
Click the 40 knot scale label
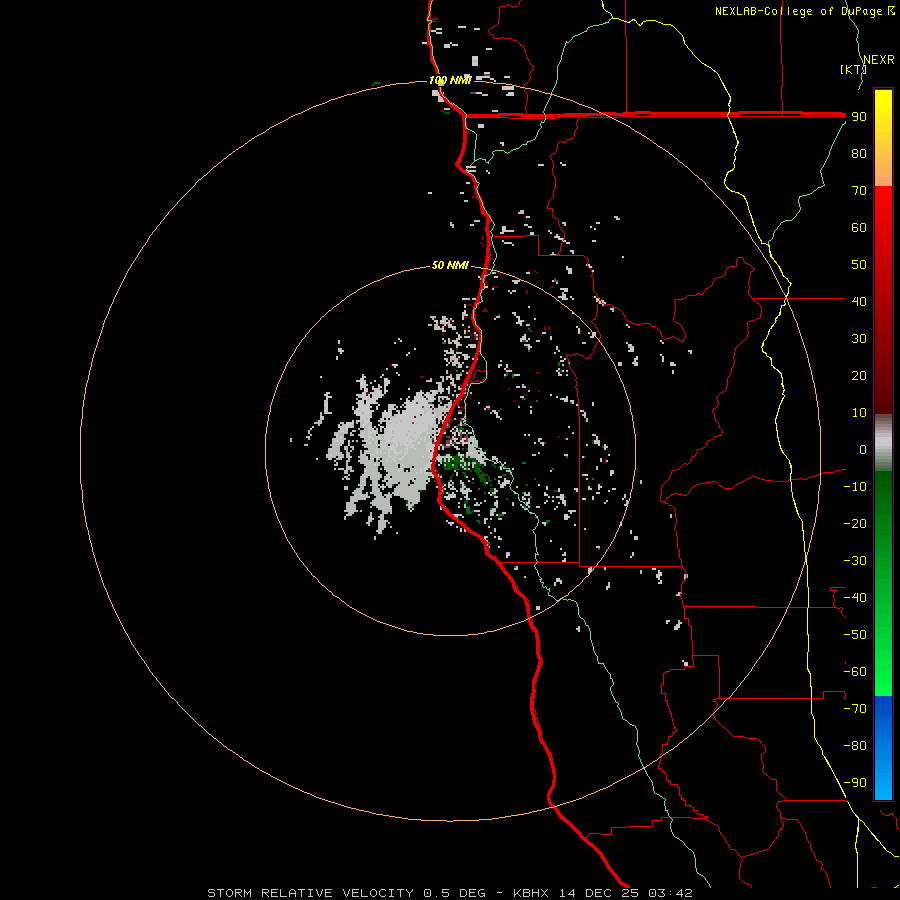click(x=859, y=301)
